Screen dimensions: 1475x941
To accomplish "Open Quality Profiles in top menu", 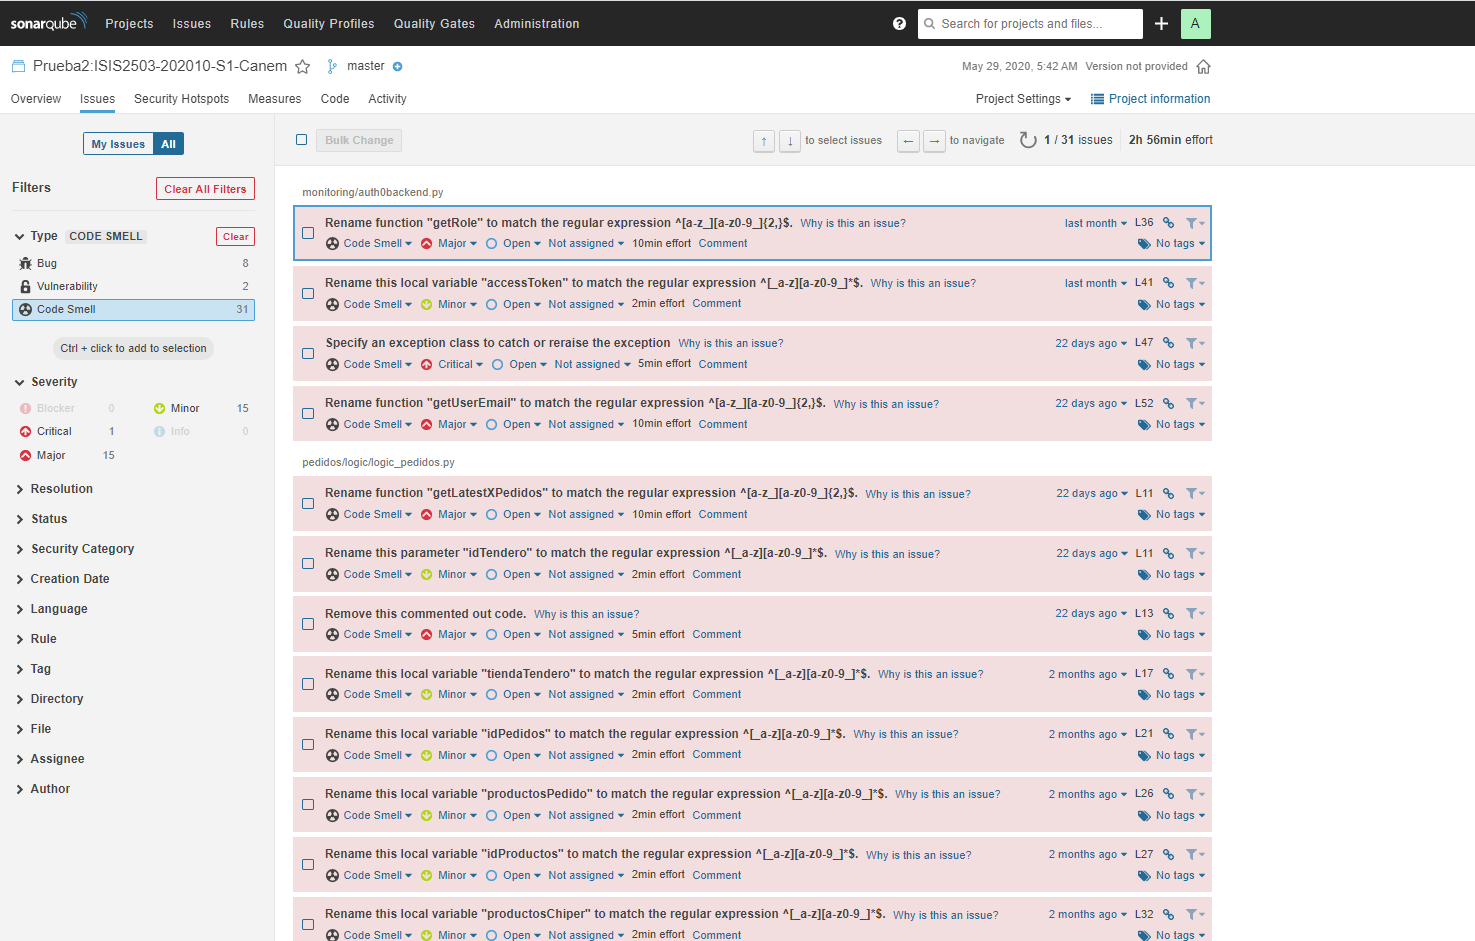I will tap(328, 23).
